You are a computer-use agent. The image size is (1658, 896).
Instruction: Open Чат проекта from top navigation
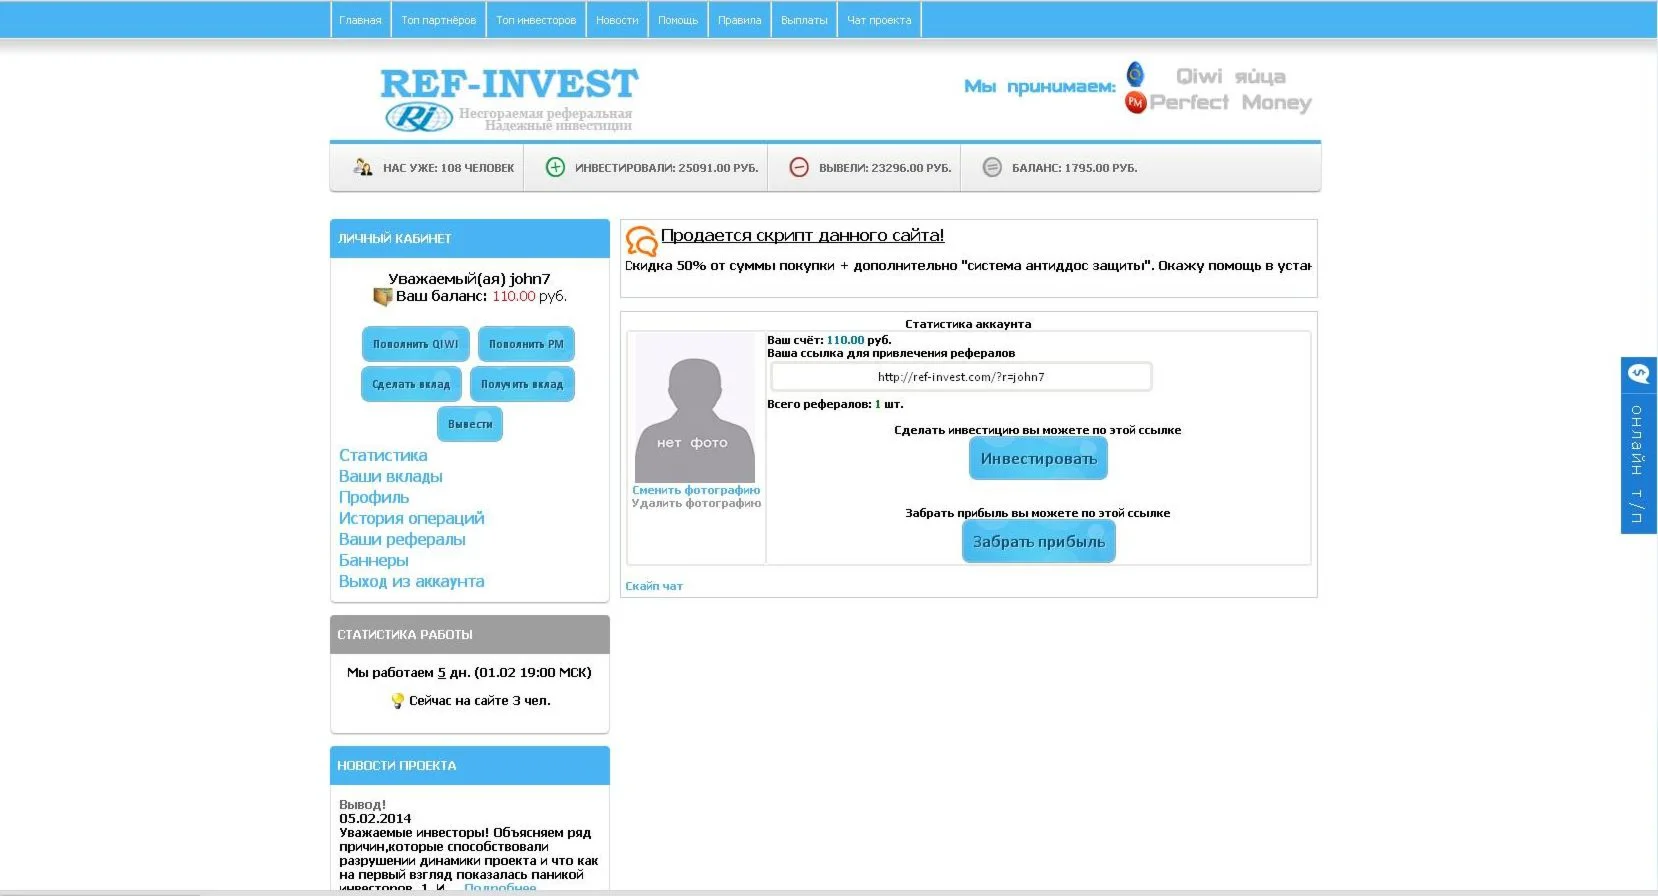(879, 20)
